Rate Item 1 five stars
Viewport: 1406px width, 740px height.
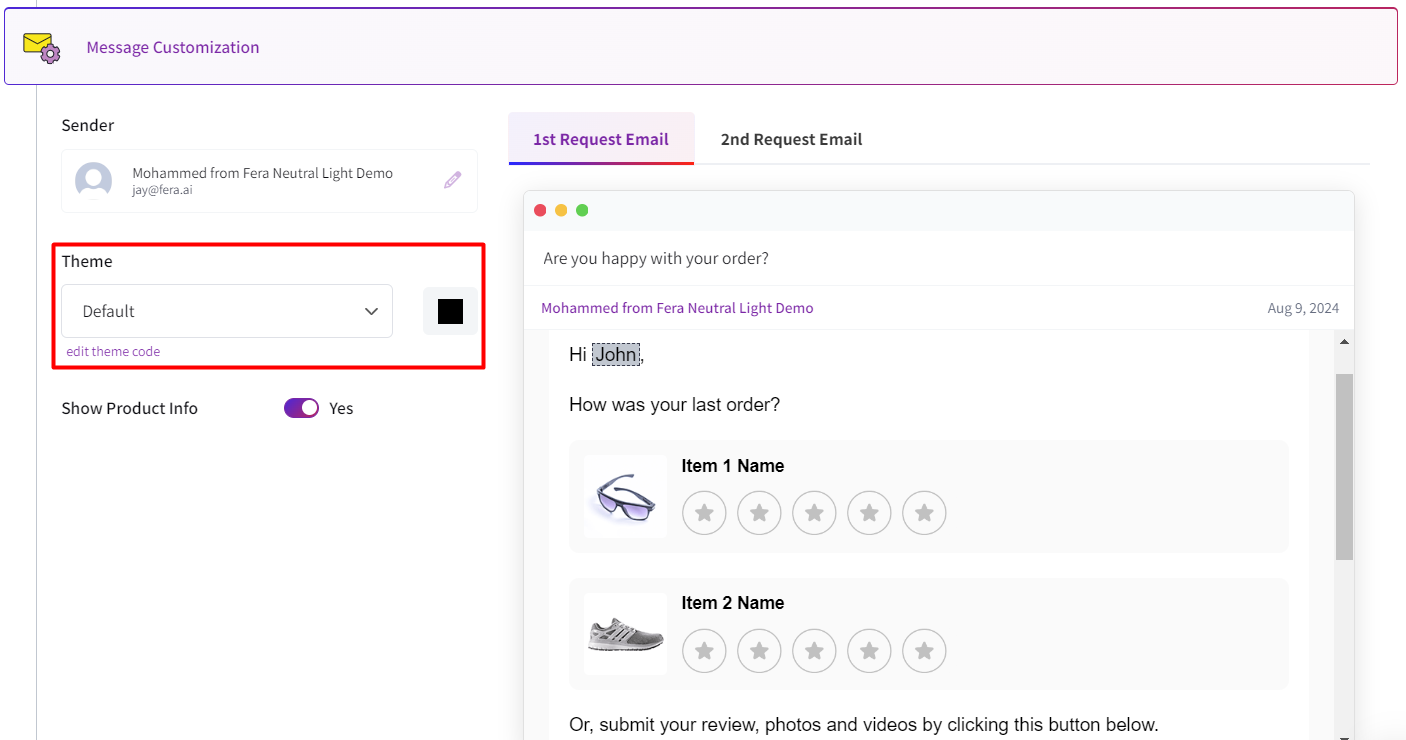(x=924, y=513)
